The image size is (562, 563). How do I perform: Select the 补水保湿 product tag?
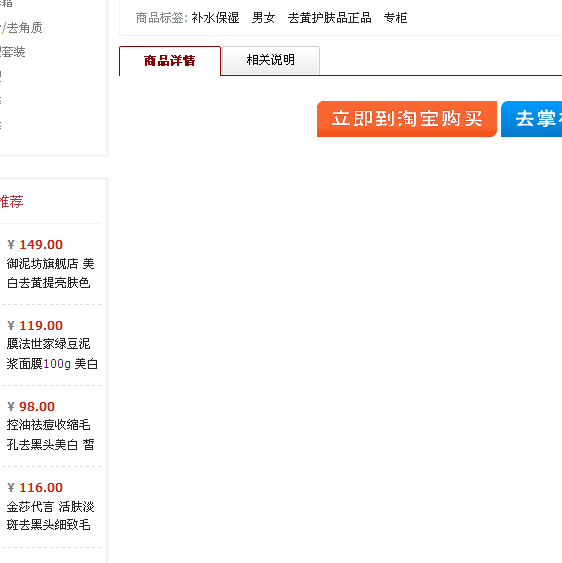215,18
